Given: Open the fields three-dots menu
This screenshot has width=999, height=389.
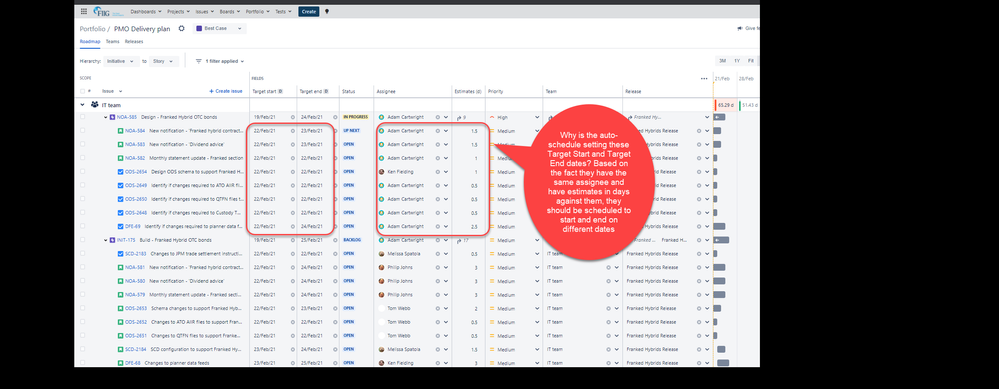Looking at the screenshot, I should (x=704, y=79).
